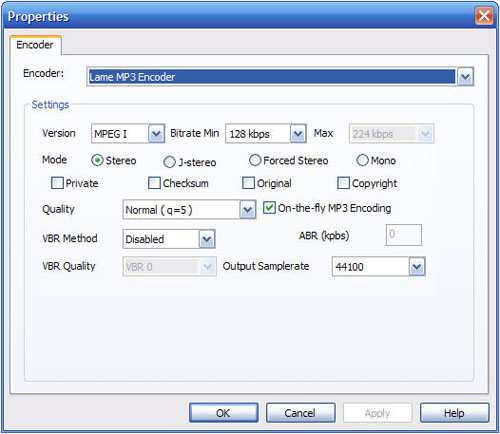Close the Properties dialog window

click(484, 16)
